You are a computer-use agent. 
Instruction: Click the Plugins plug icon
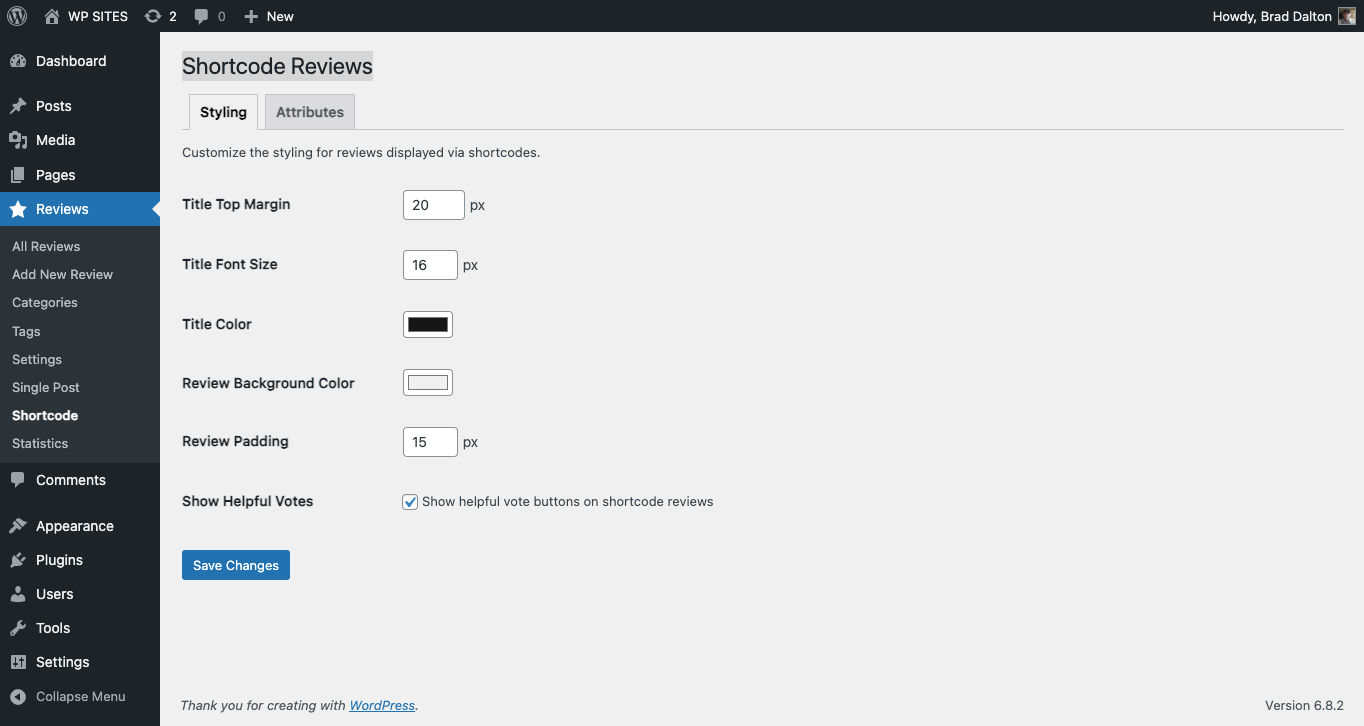click(x=18, y=560)
